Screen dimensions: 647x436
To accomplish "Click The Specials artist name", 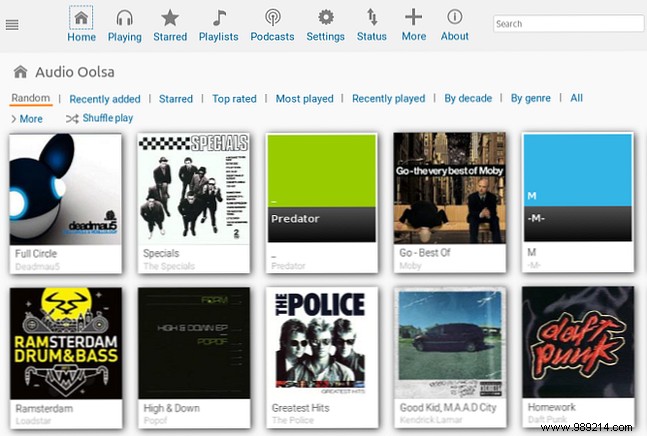I will tap(169, 266).
